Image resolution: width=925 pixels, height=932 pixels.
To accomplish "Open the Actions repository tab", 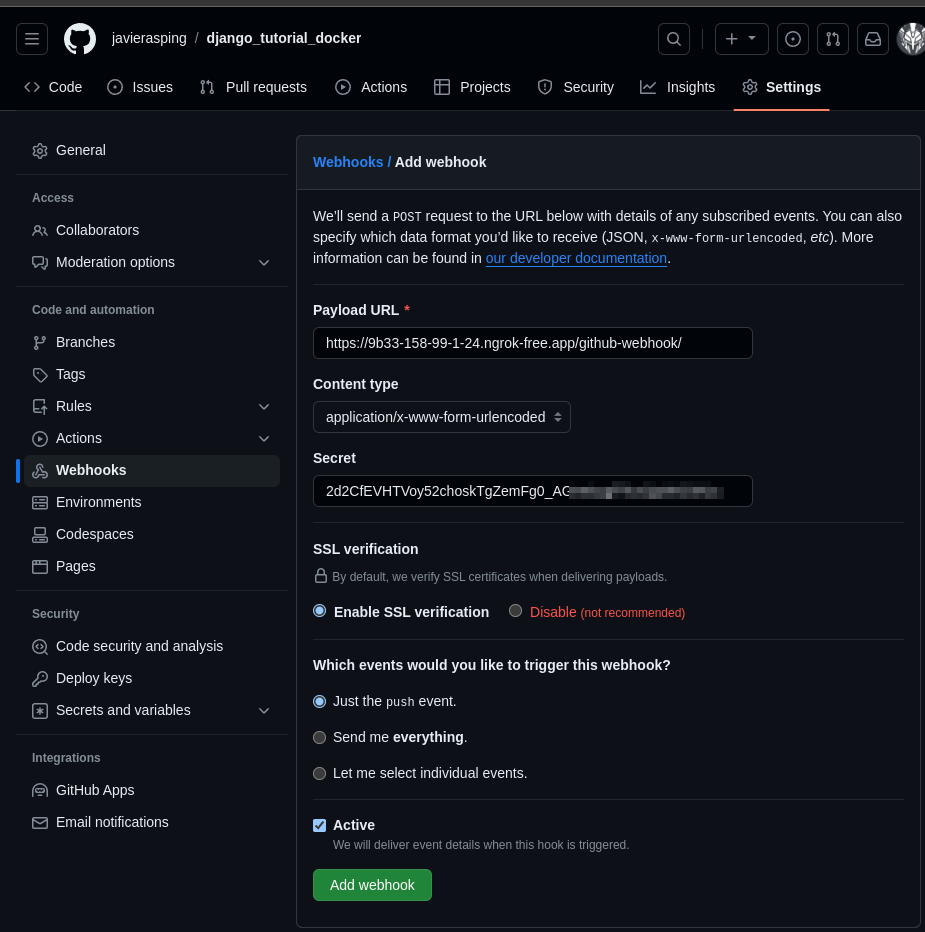I will (371, 87).
